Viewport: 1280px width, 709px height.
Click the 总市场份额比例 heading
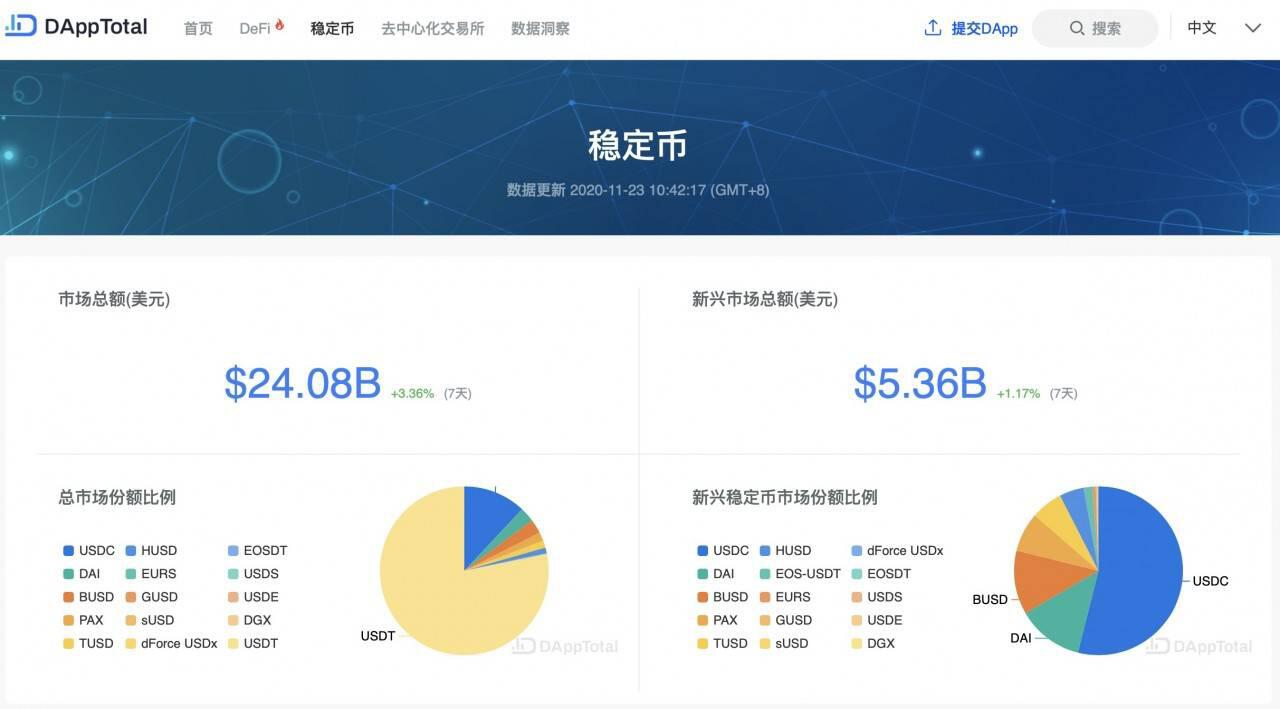coord(117,497)
